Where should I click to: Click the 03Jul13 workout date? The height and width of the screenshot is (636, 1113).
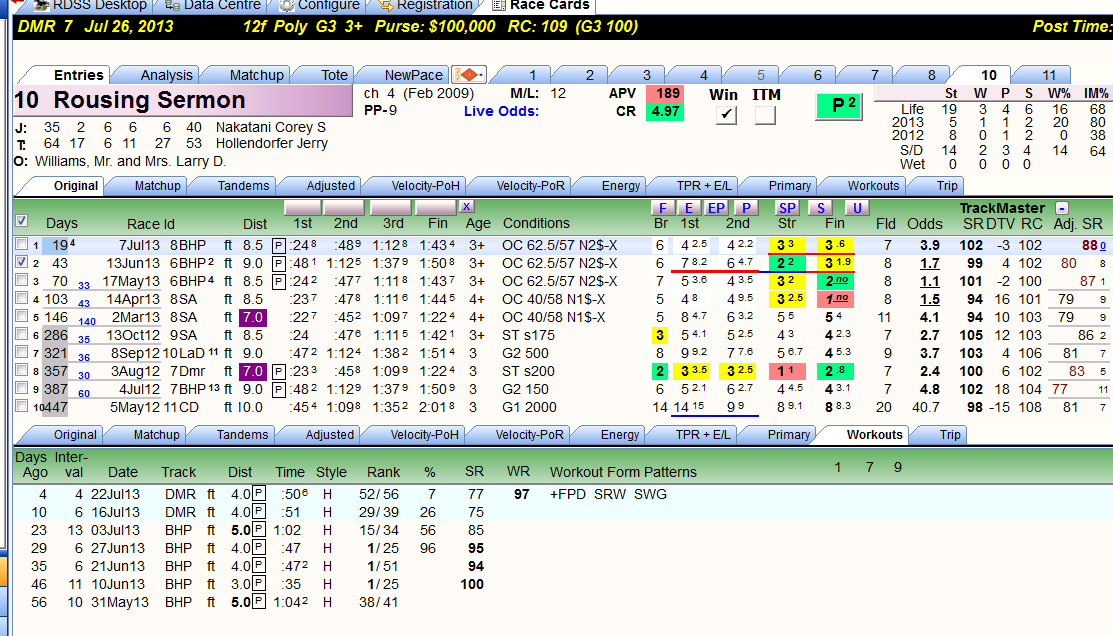pos(116,530)
